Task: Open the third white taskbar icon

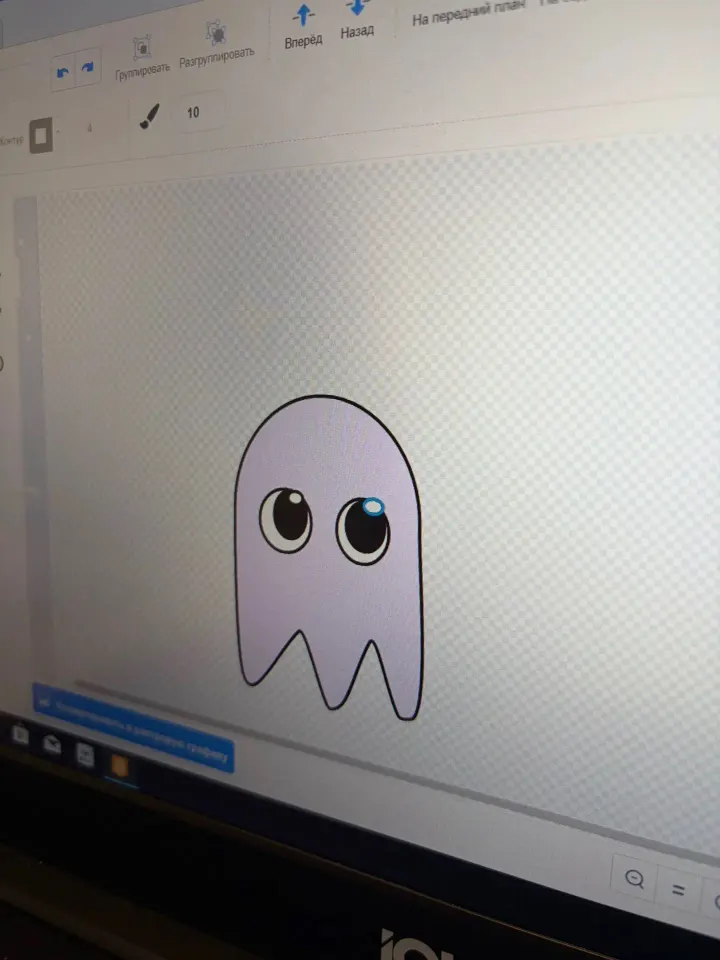Action: coord(84,755)
